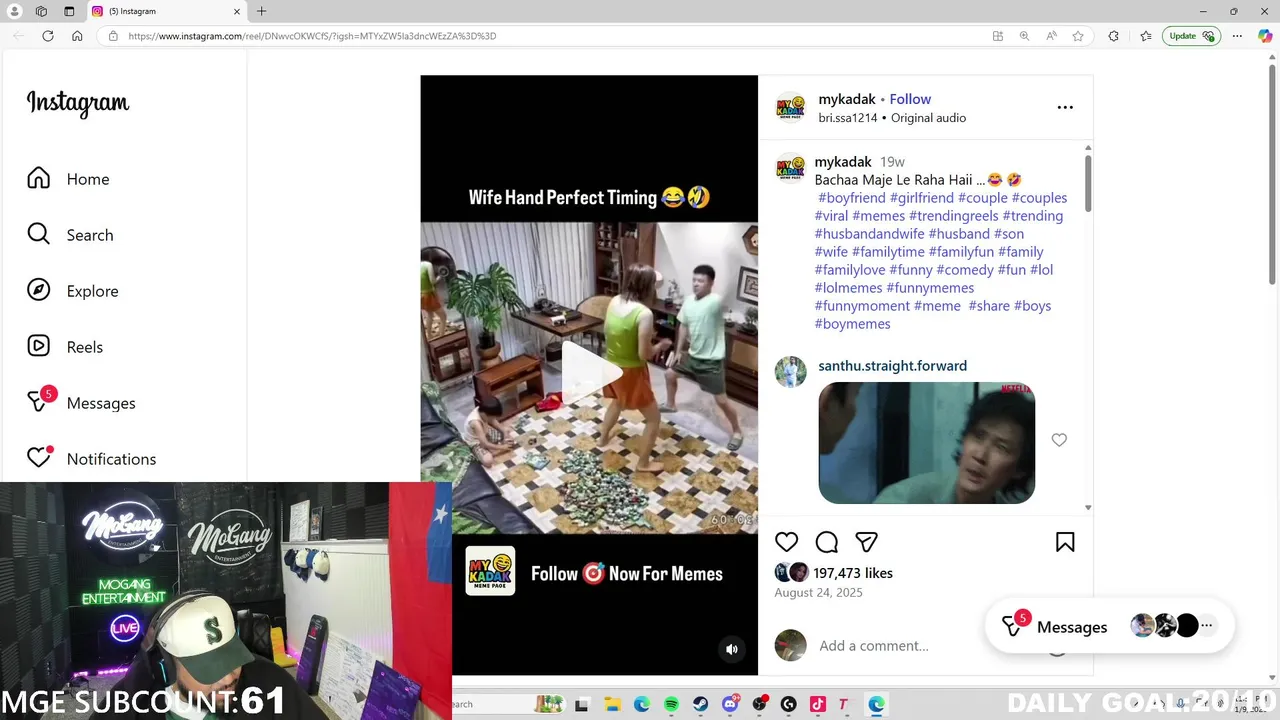Click the Search magnifier in sidebar
Image resolution: width=1280 pixels, height=720 pixels.
38,234
